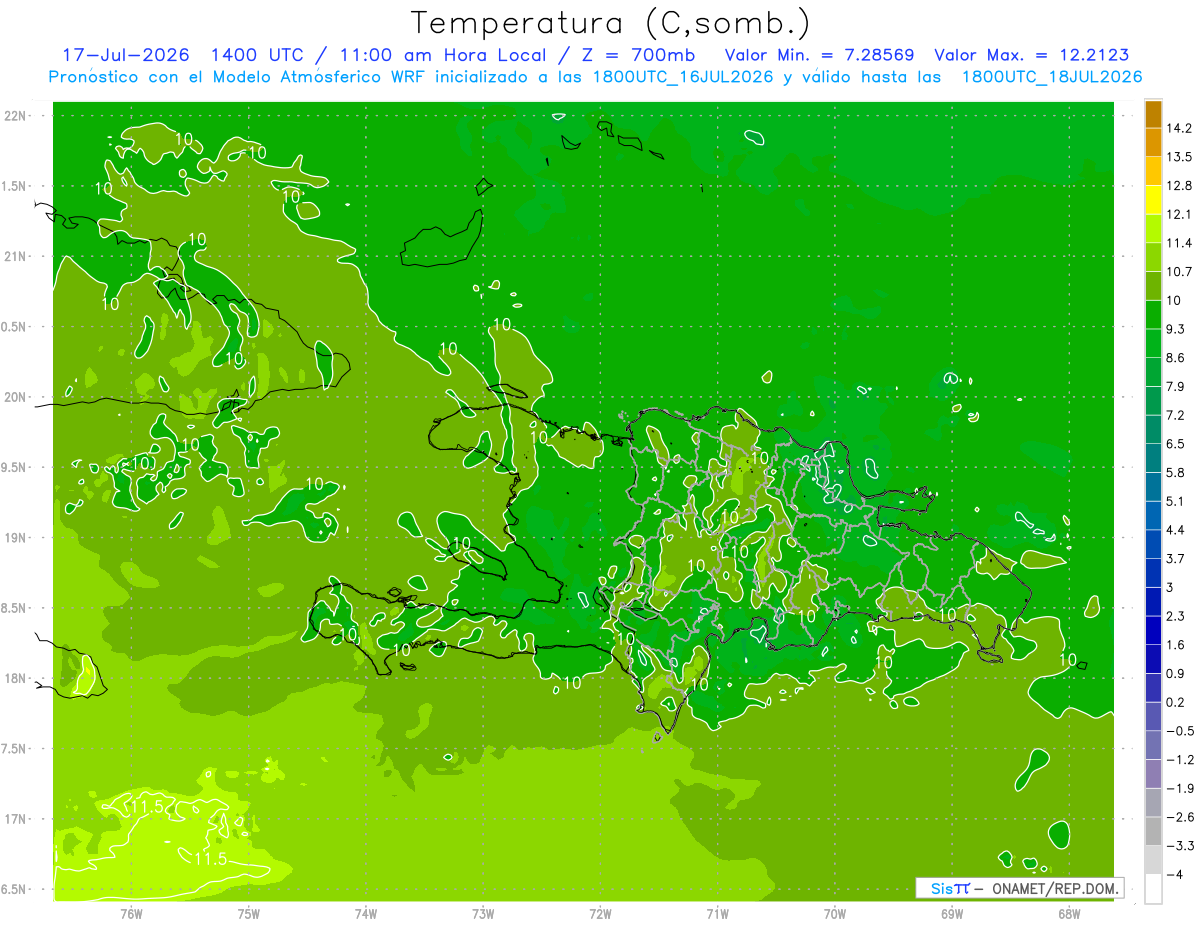Pick the gray swatch between -2.6 and -3.3

1153,831
